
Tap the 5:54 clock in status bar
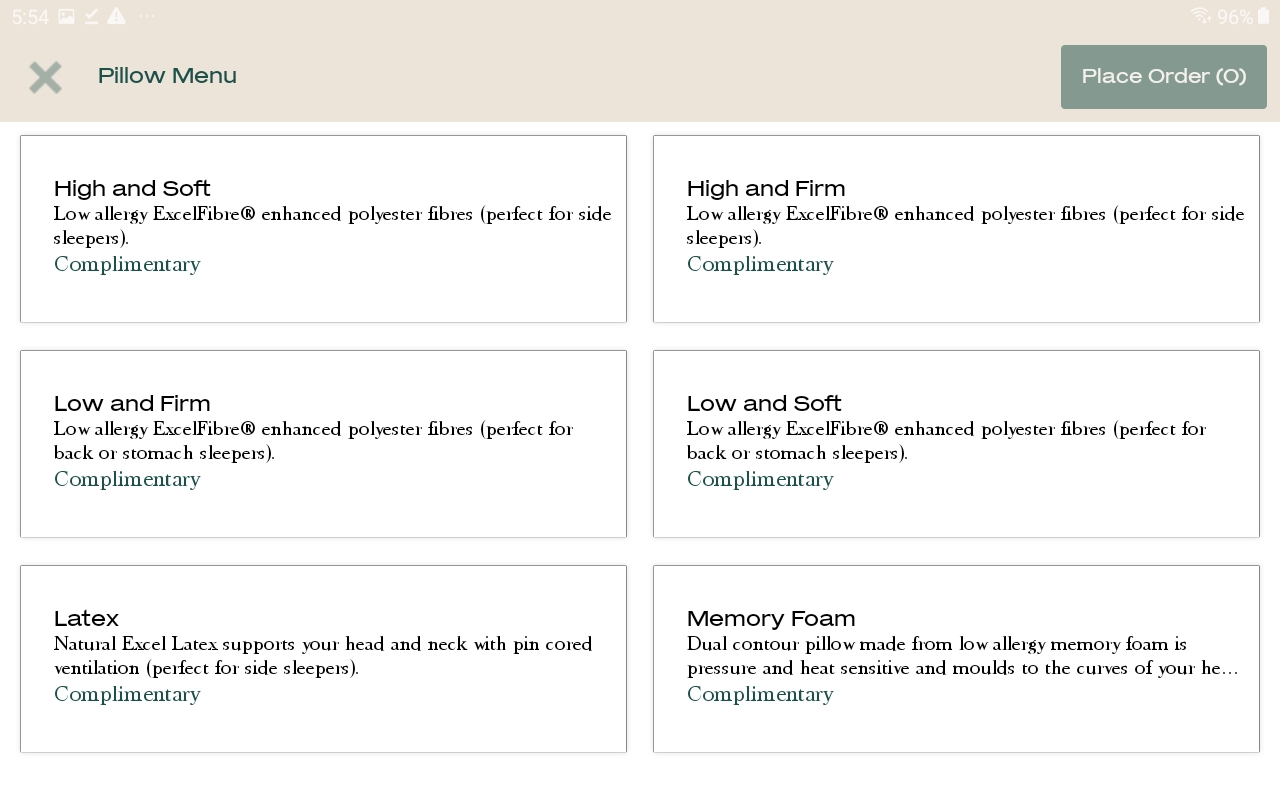click(30, 17)
